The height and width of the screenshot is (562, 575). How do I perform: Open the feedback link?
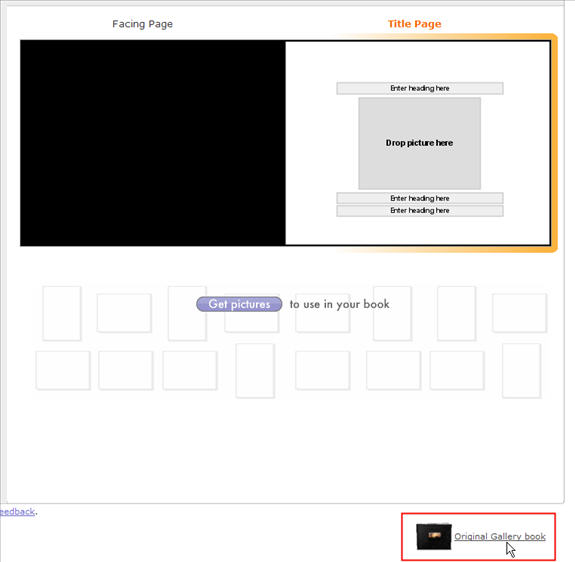pyautogui.click(x=17, y=511)
